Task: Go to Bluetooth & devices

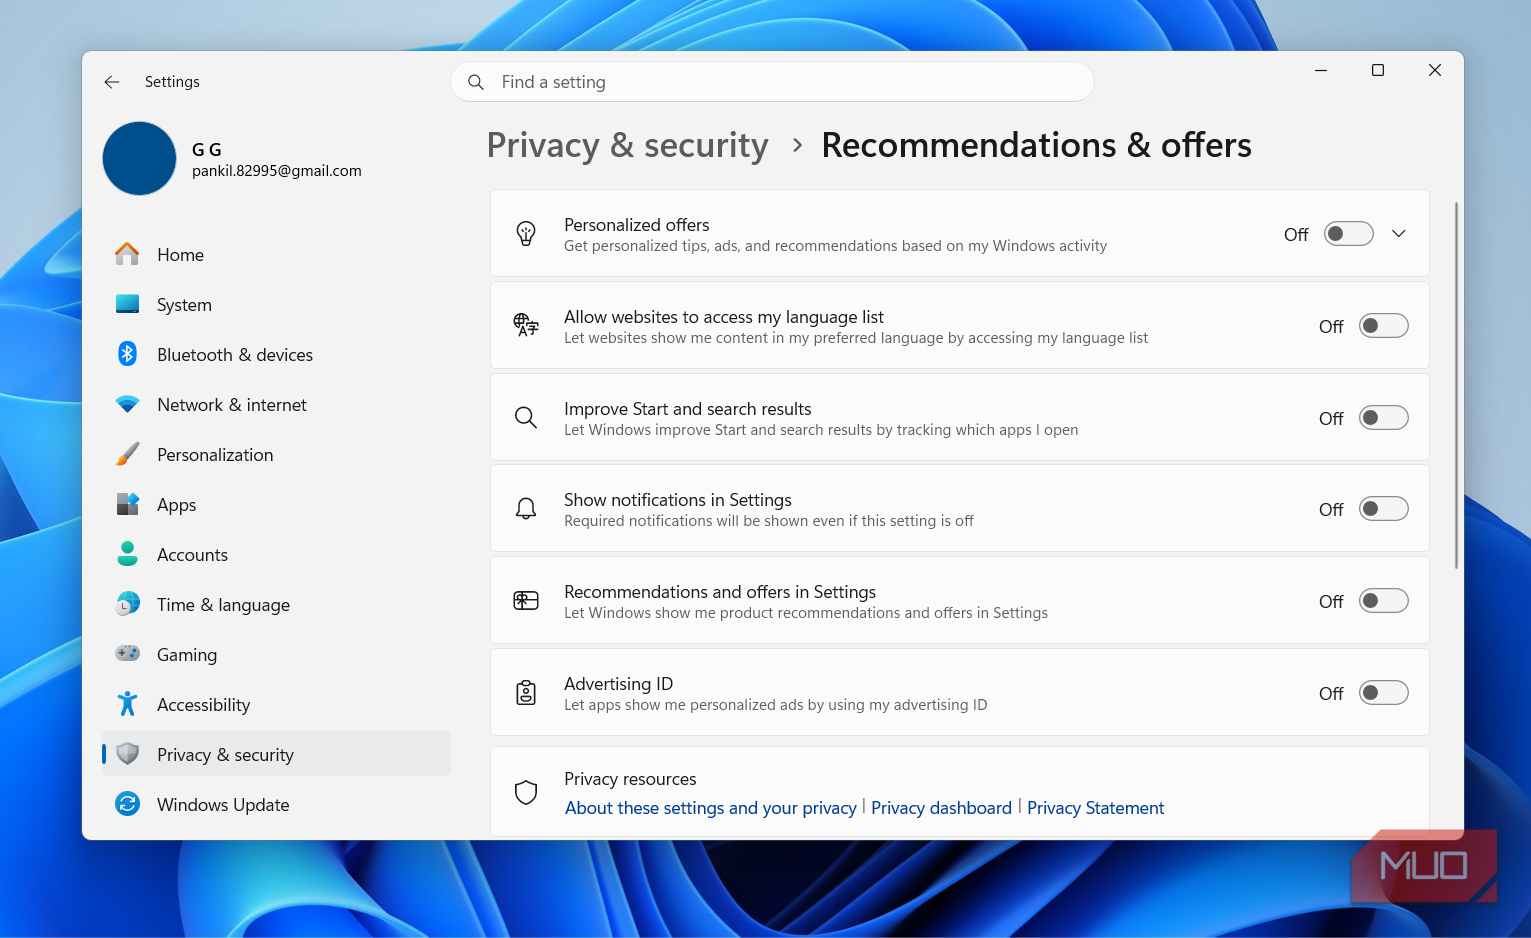Action: coord(276,354)
